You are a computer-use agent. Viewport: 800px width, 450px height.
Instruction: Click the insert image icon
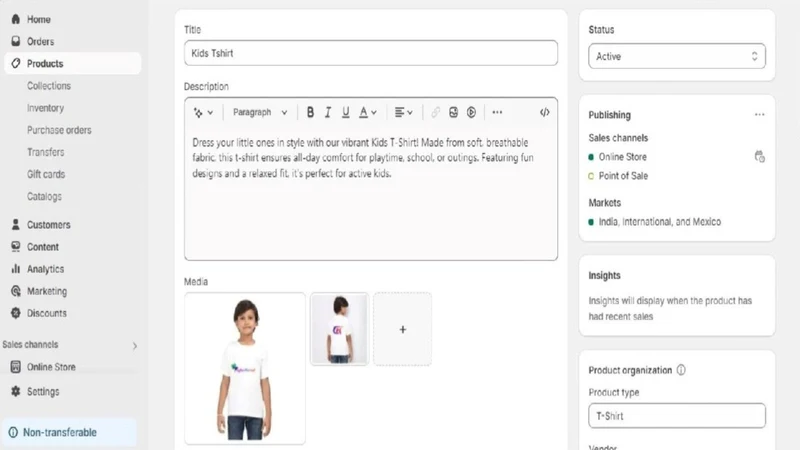pos(453,112)
